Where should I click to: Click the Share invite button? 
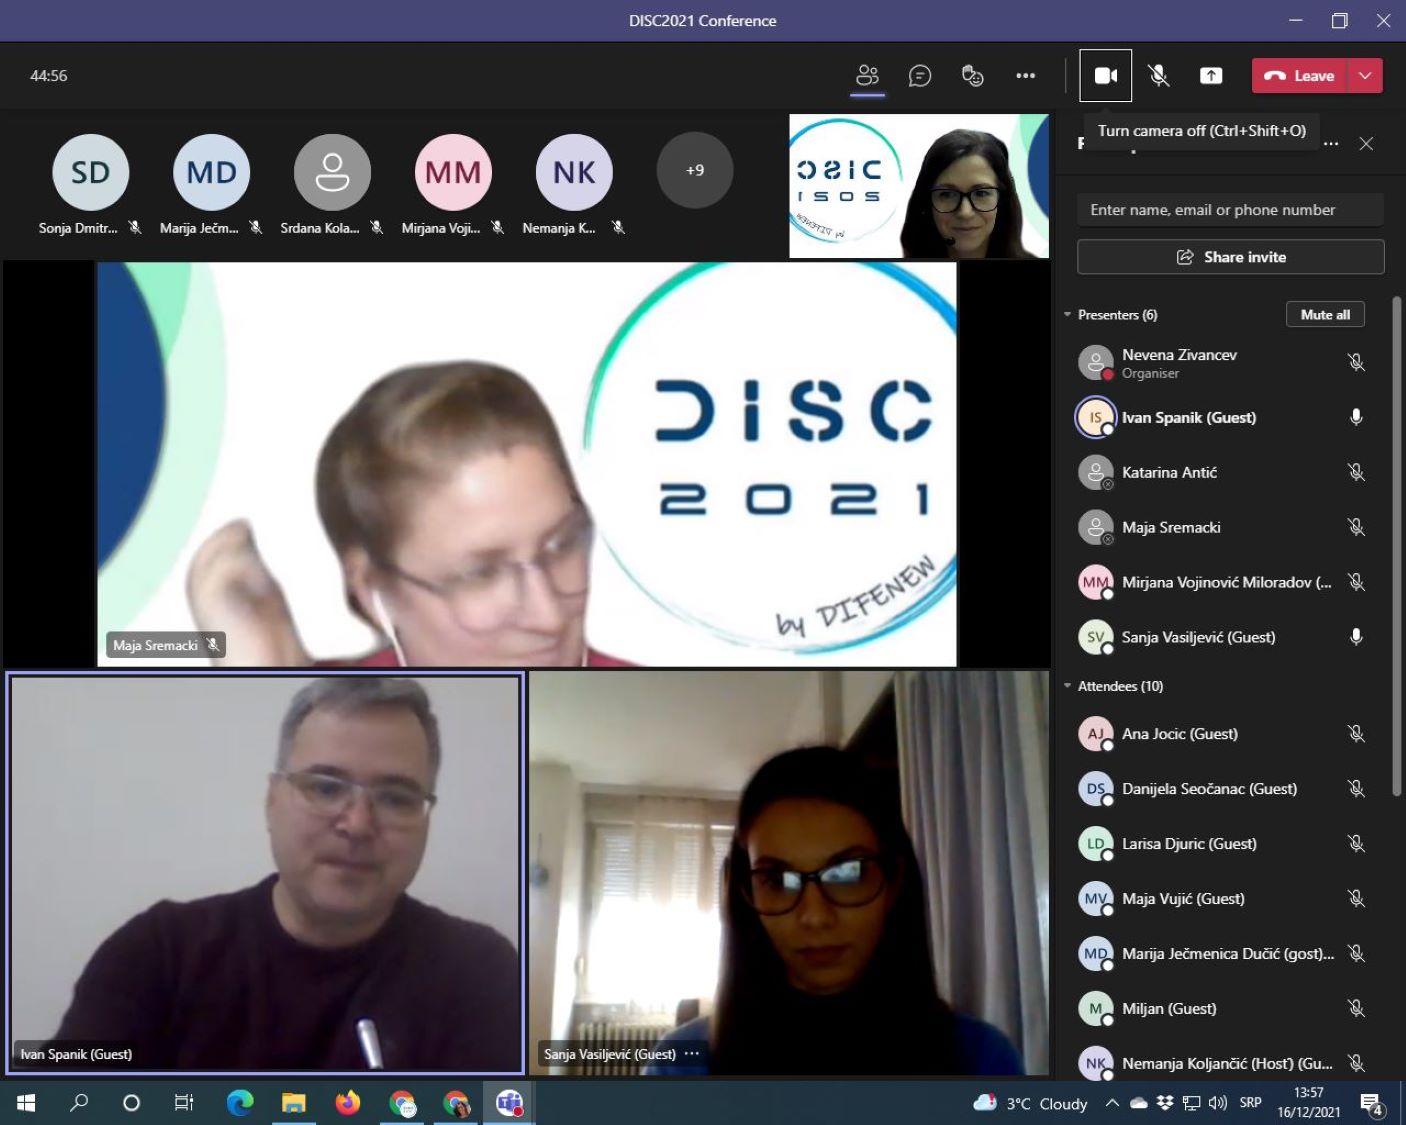pos(1230,257)
